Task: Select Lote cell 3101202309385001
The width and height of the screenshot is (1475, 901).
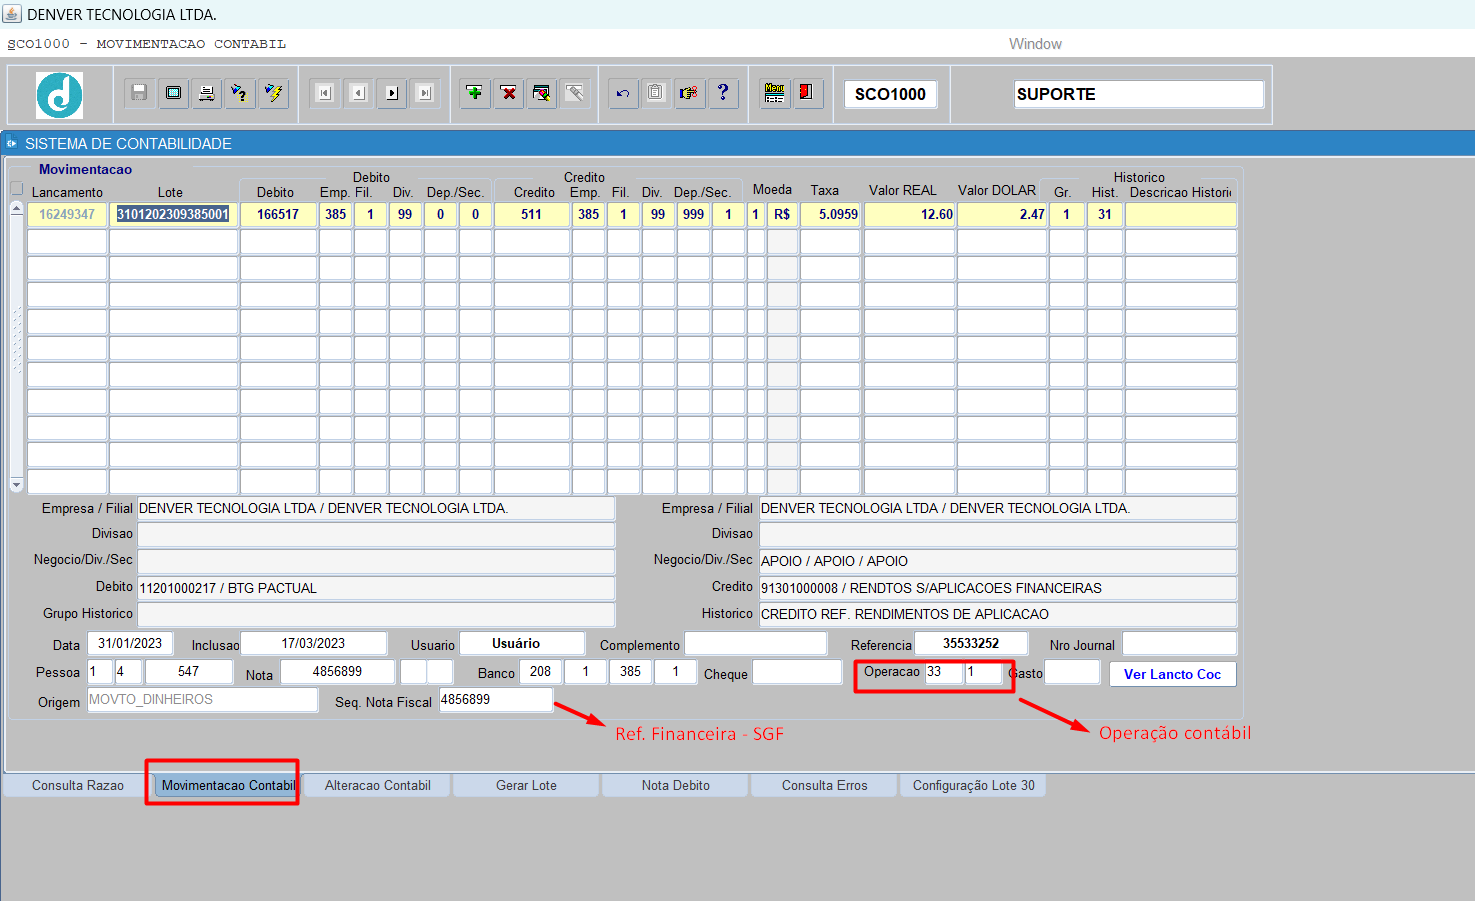Action: pos(173,214)
